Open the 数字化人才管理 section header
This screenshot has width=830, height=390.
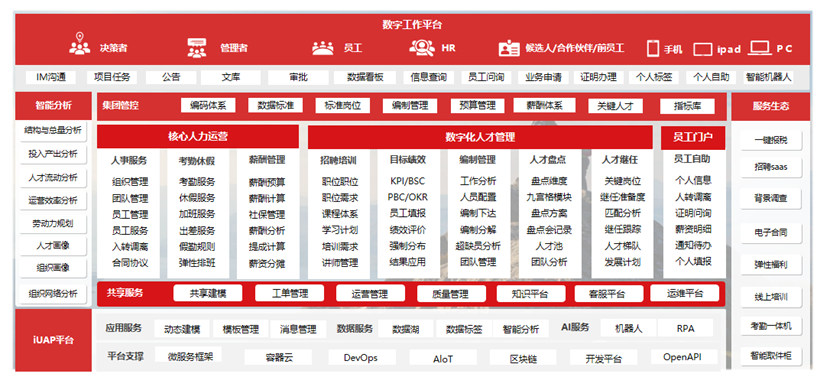tap(480, 138)
